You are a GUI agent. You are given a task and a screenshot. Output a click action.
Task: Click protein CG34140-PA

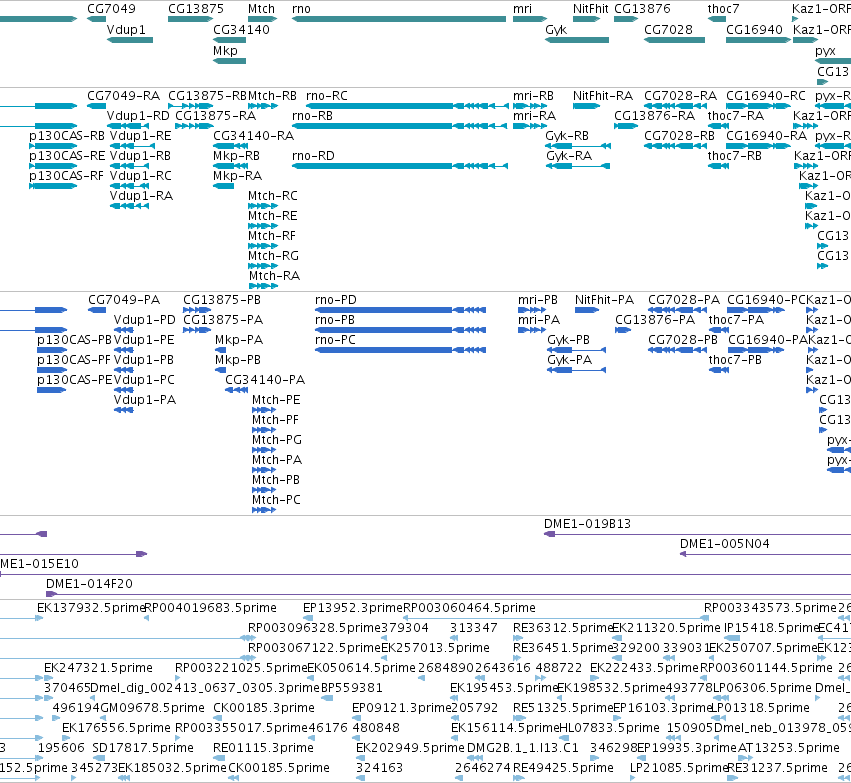(237, 390)
